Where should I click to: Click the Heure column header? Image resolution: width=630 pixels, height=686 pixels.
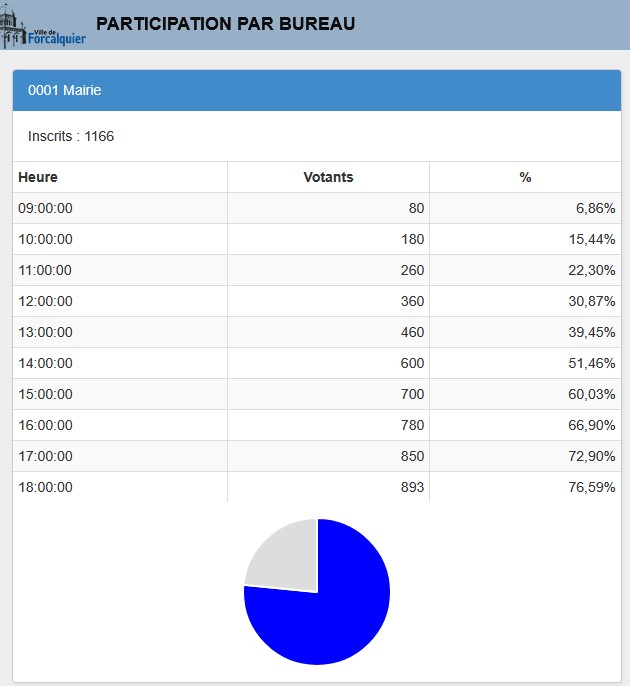(38, 177)
